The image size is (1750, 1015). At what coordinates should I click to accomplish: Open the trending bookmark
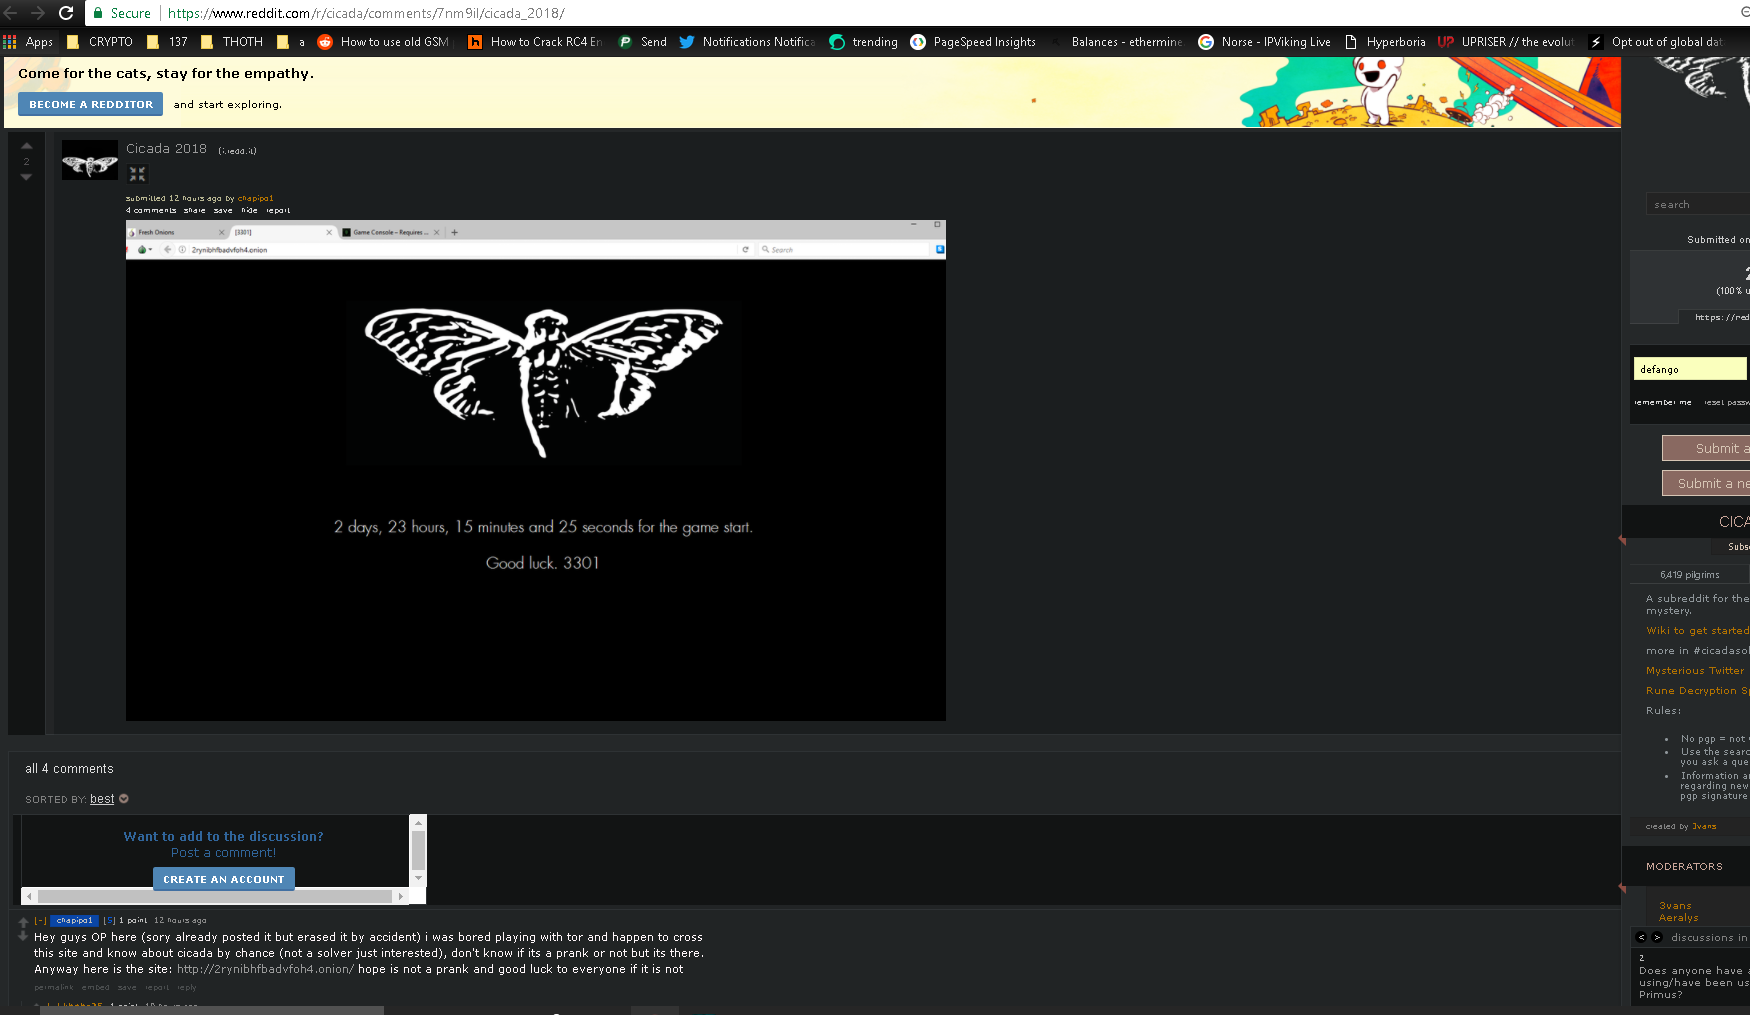pos(864,42)
